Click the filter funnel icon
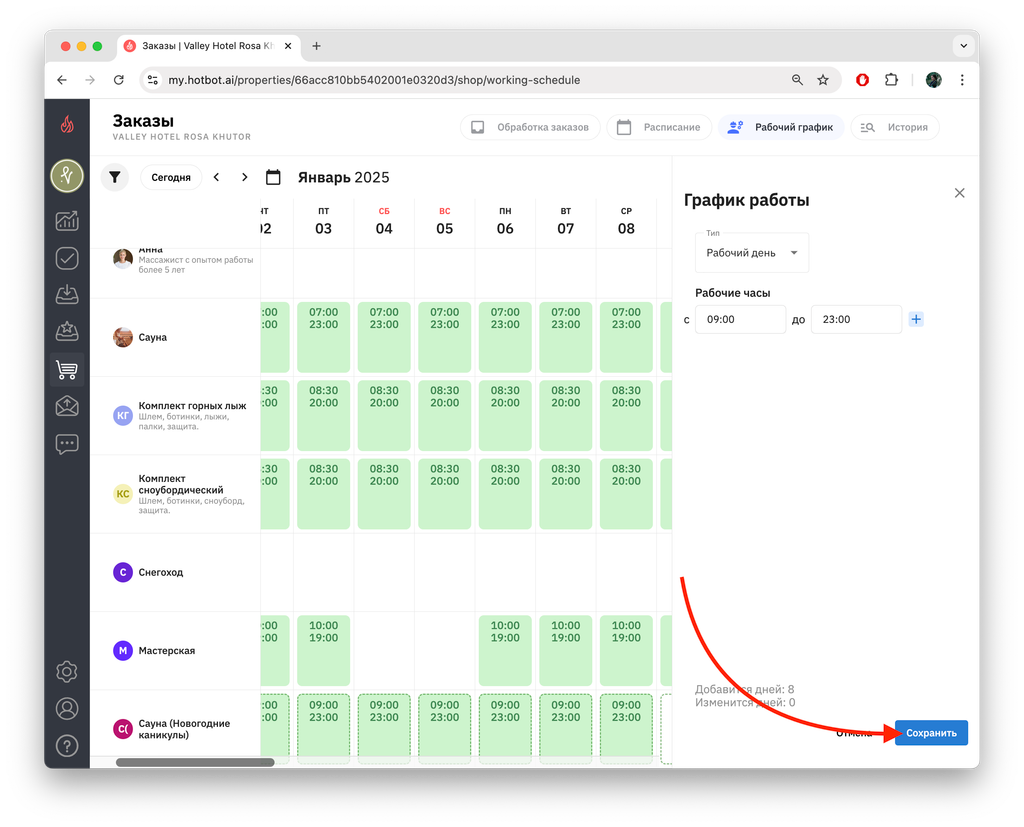Image resolution: width=1024 pixels, height=827 pixels. tap(115, 177)
